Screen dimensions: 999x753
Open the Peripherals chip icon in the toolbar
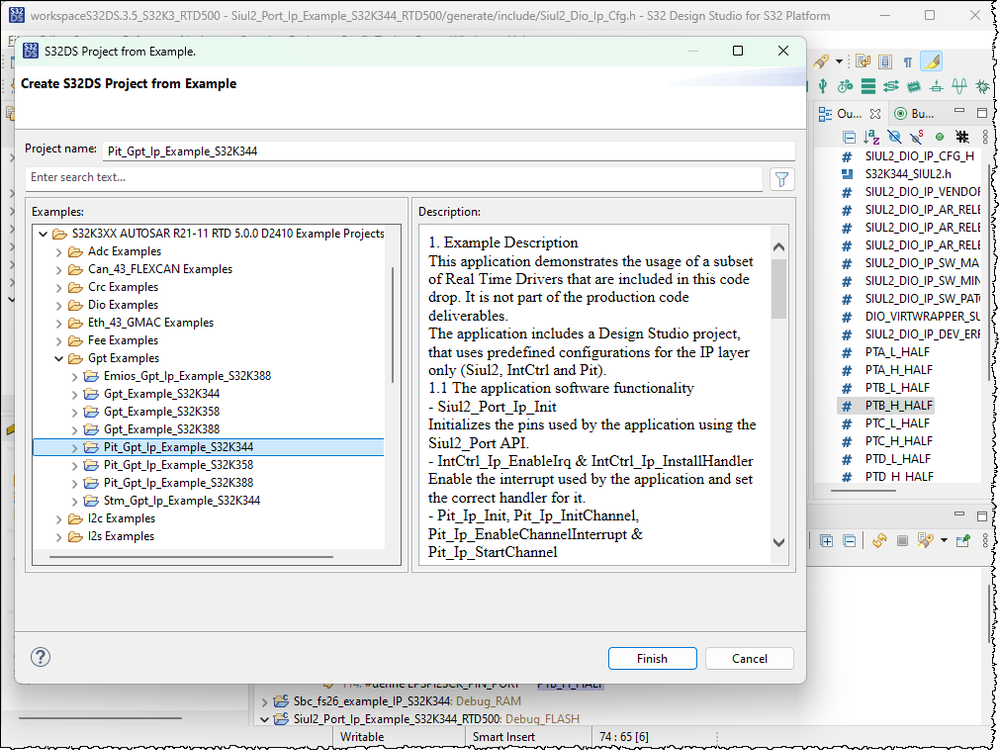pos(913,86)
